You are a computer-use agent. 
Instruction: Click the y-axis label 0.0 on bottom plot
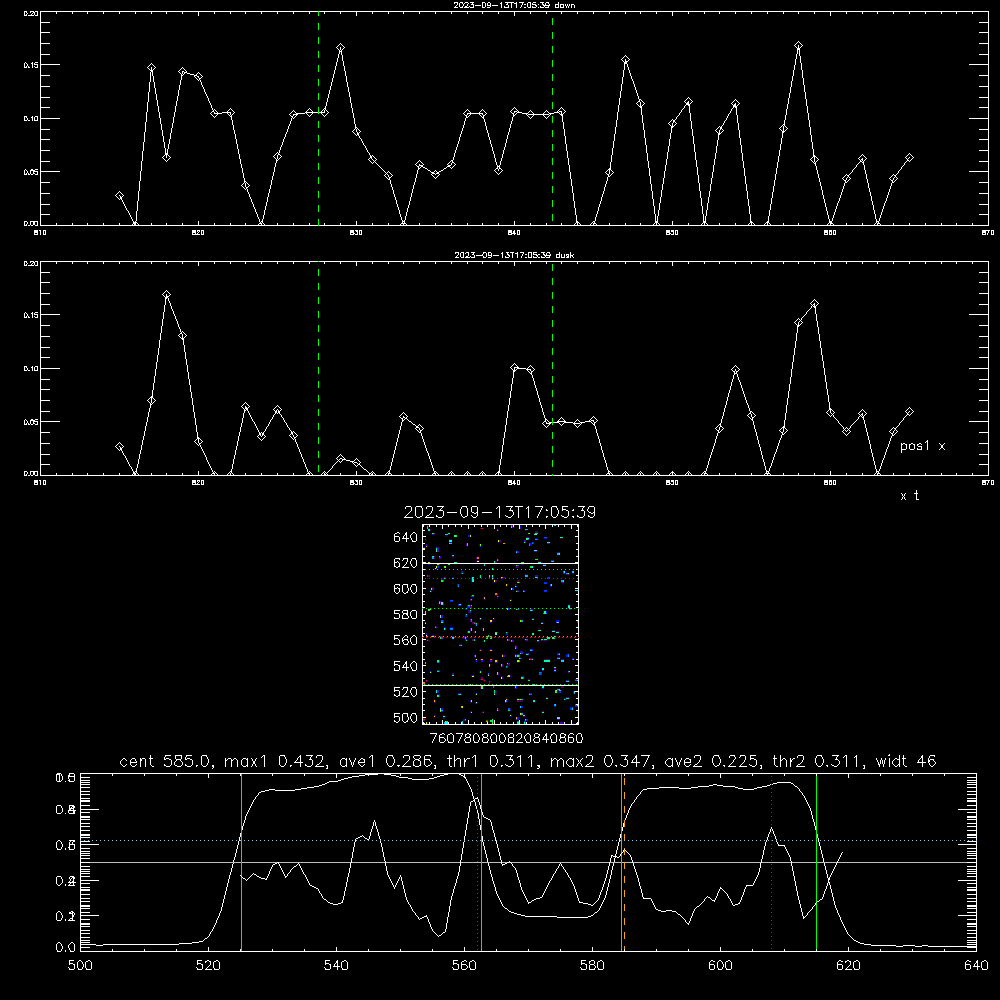tap(66, 947)
